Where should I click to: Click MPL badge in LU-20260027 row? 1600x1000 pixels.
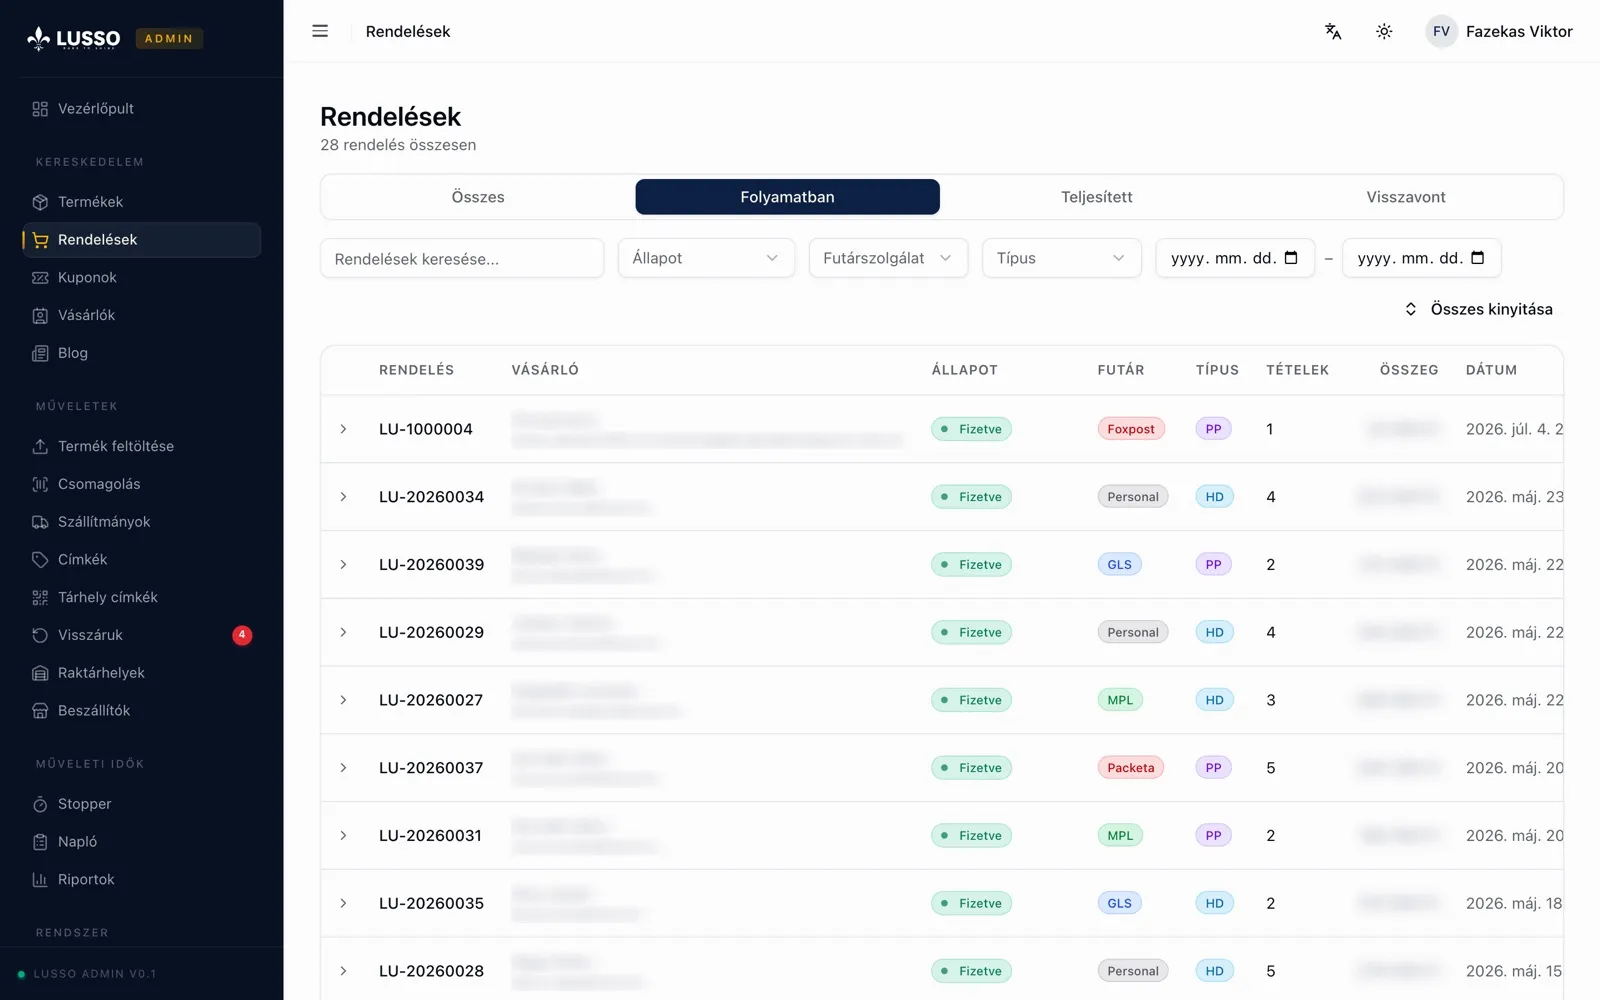point(1120,700)
